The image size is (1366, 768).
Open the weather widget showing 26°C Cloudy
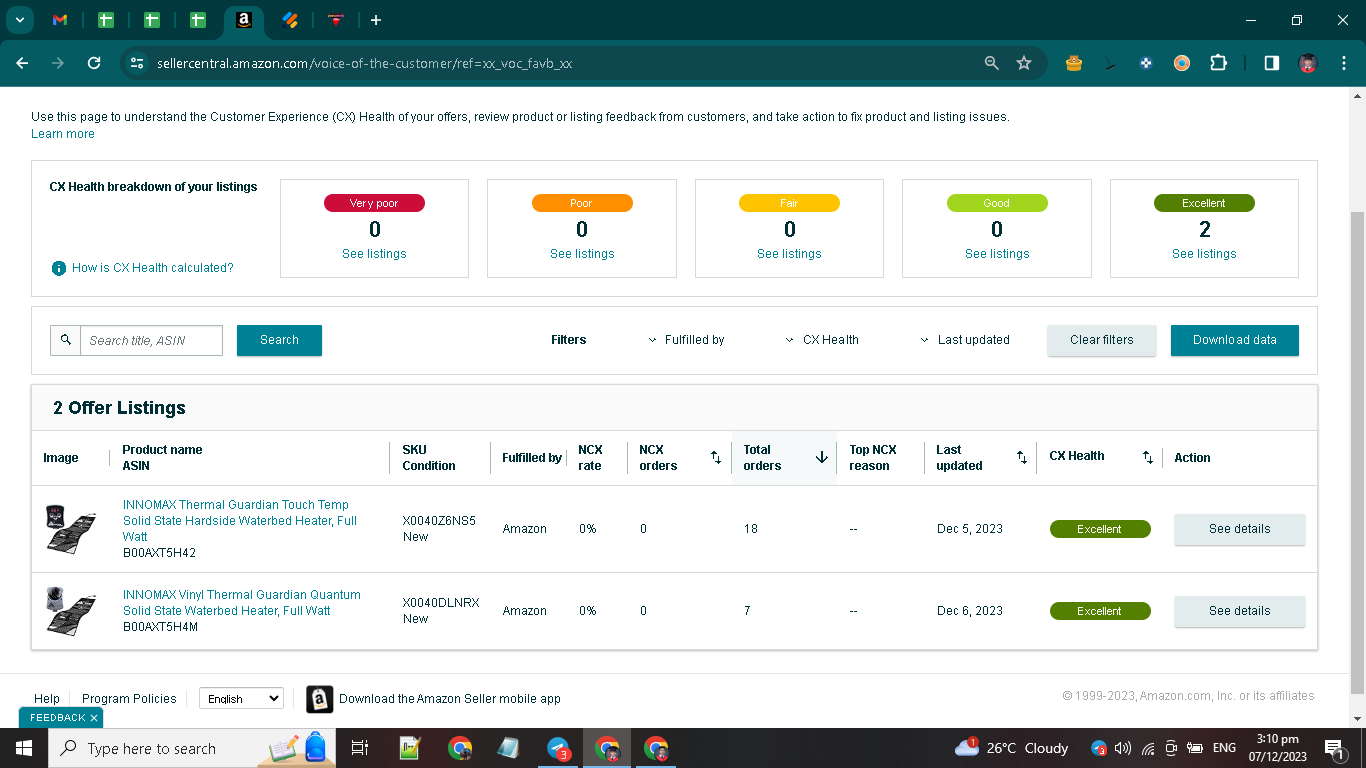1011,748
